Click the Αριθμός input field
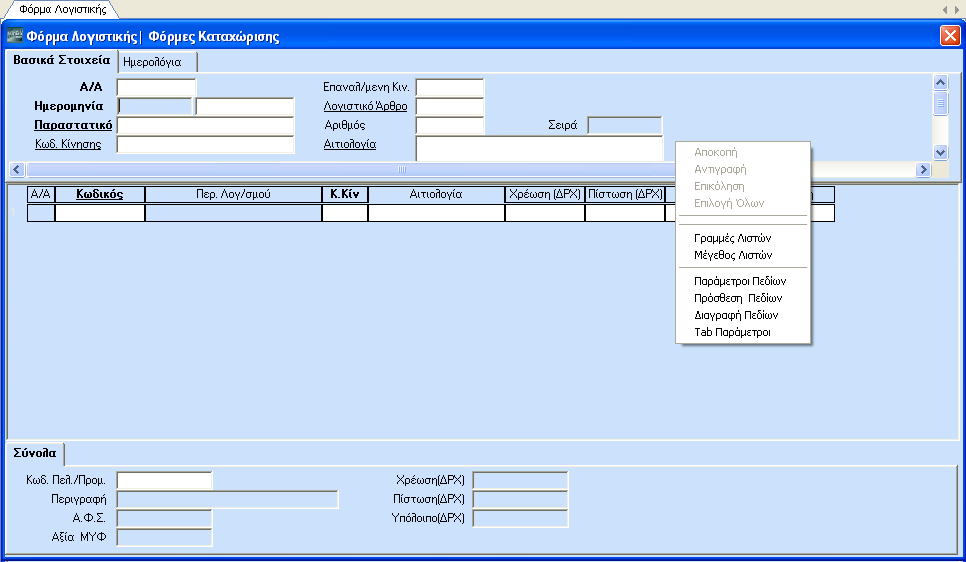The height and width of the screenshot is (562, 966). pyautogui.click(x=450, y=126)
